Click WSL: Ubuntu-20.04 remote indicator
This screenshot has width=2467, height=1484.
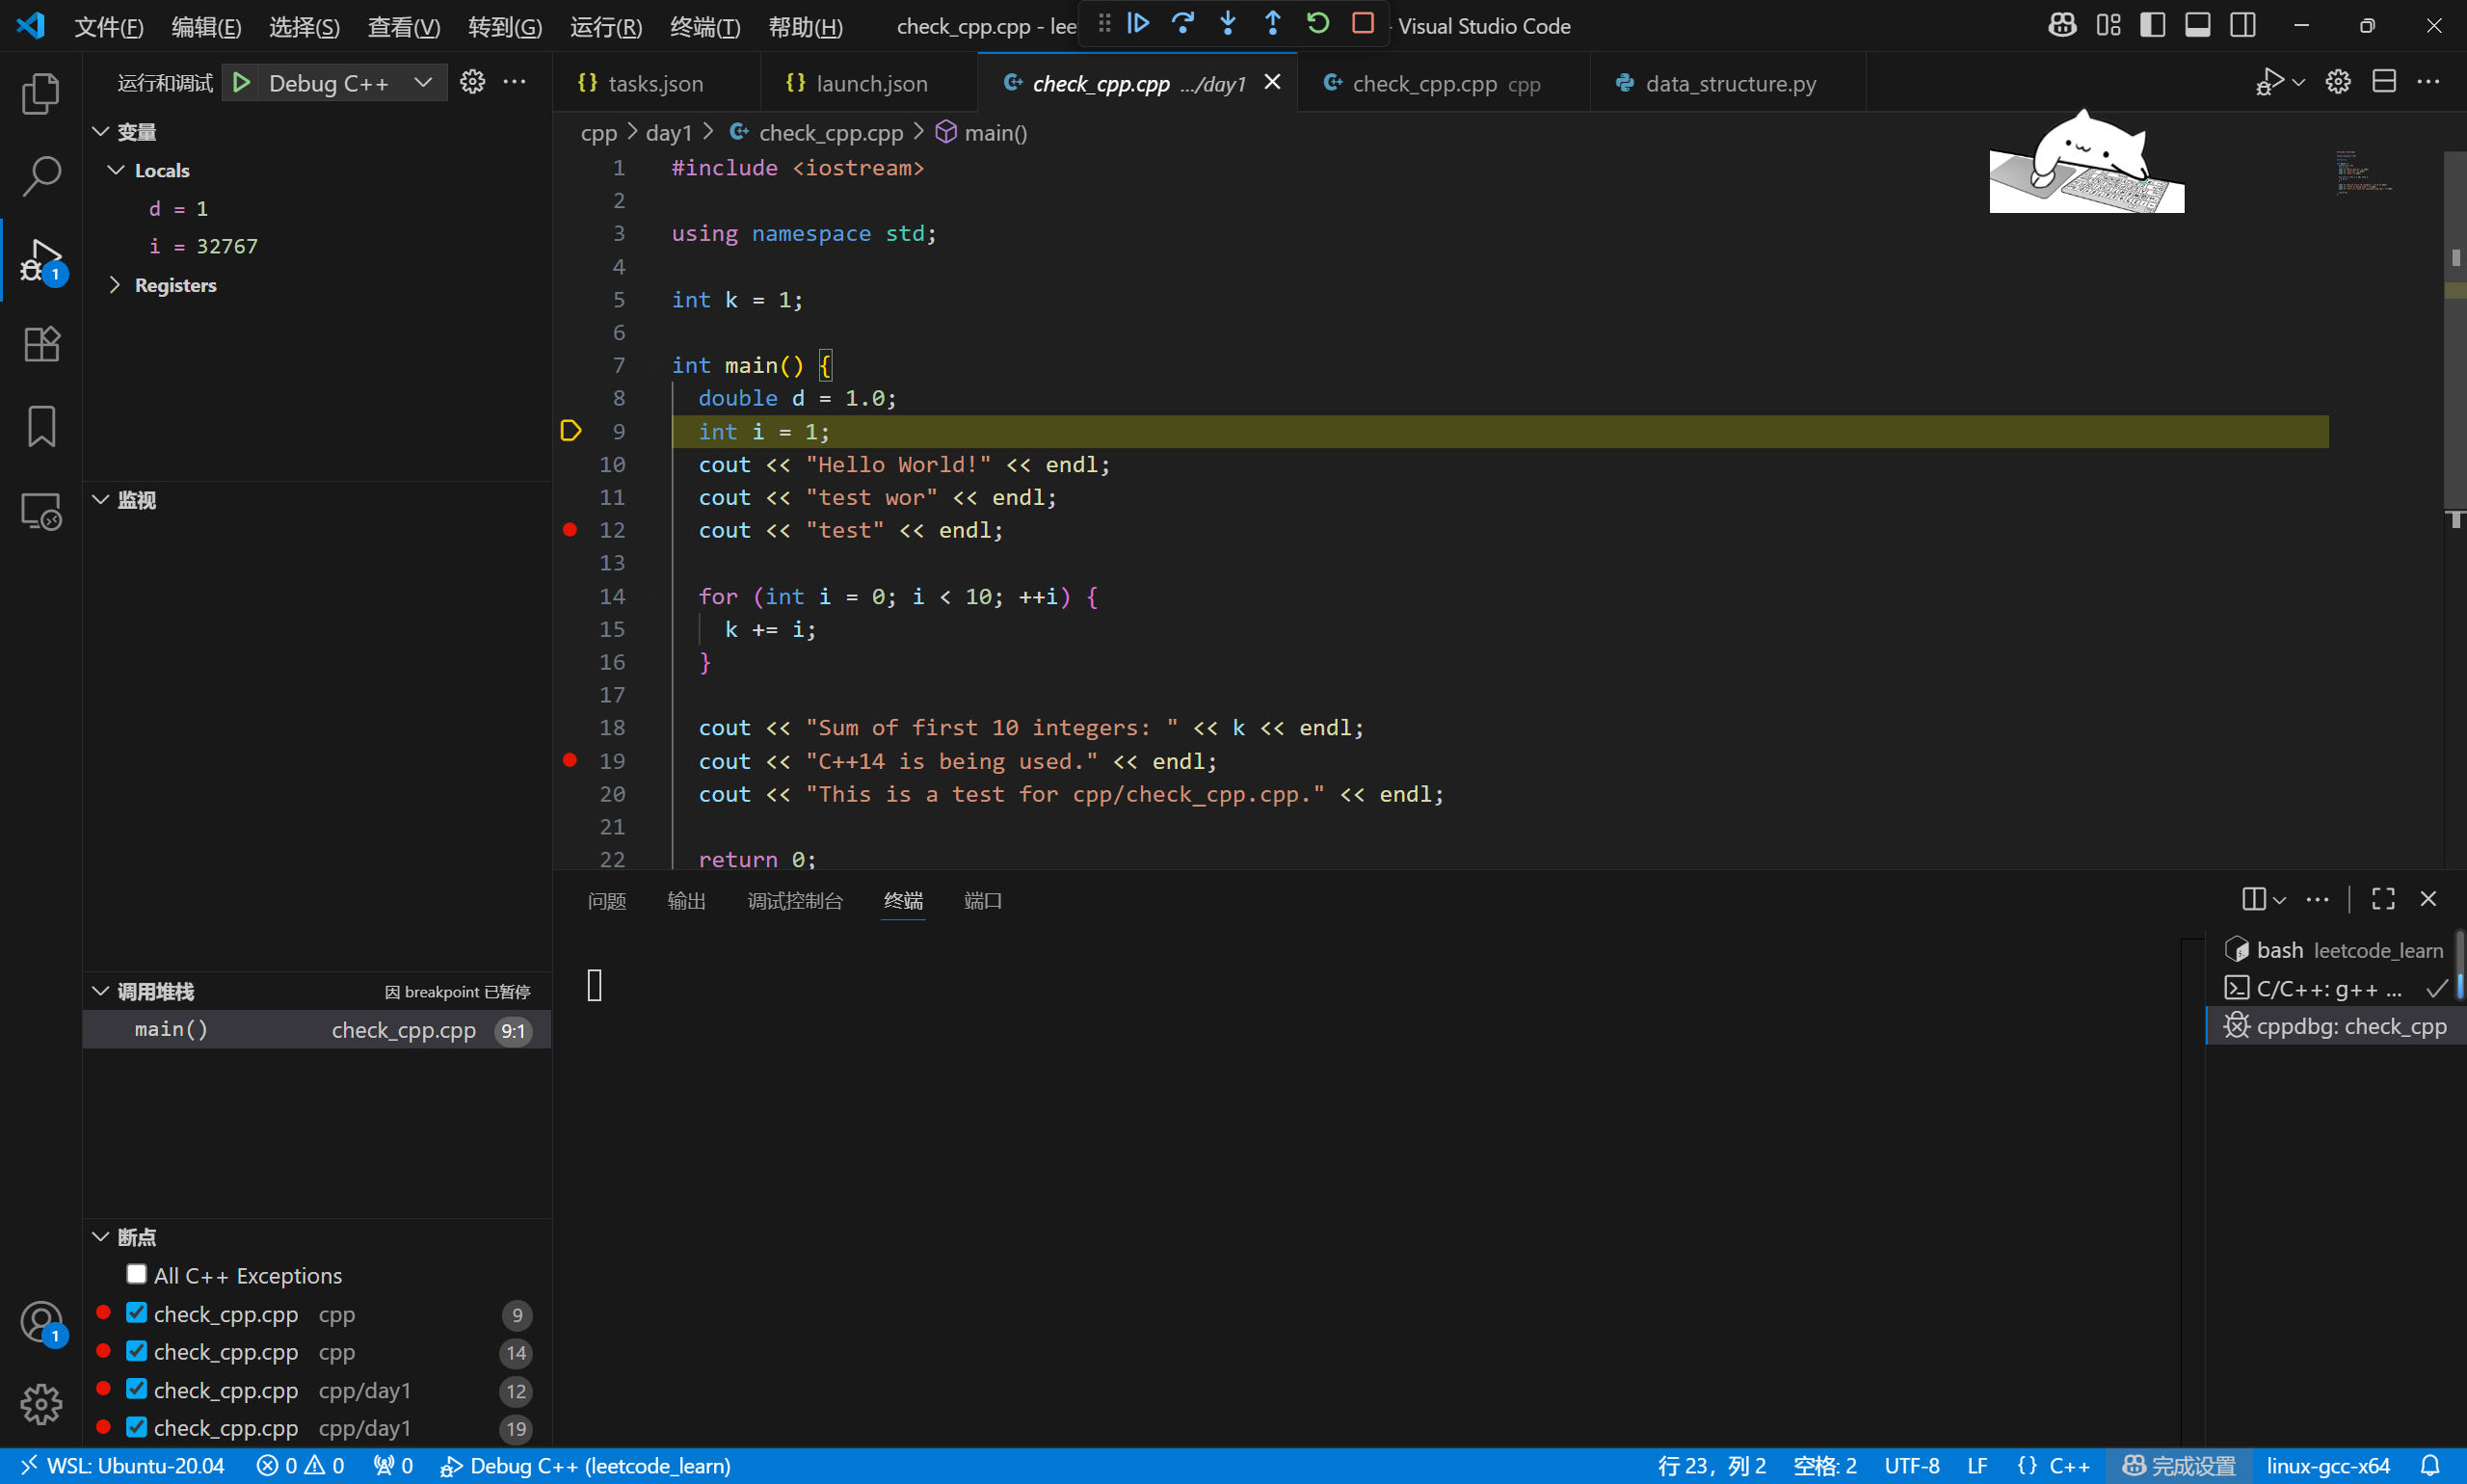pyautogui.click(x=121, y=1466)
